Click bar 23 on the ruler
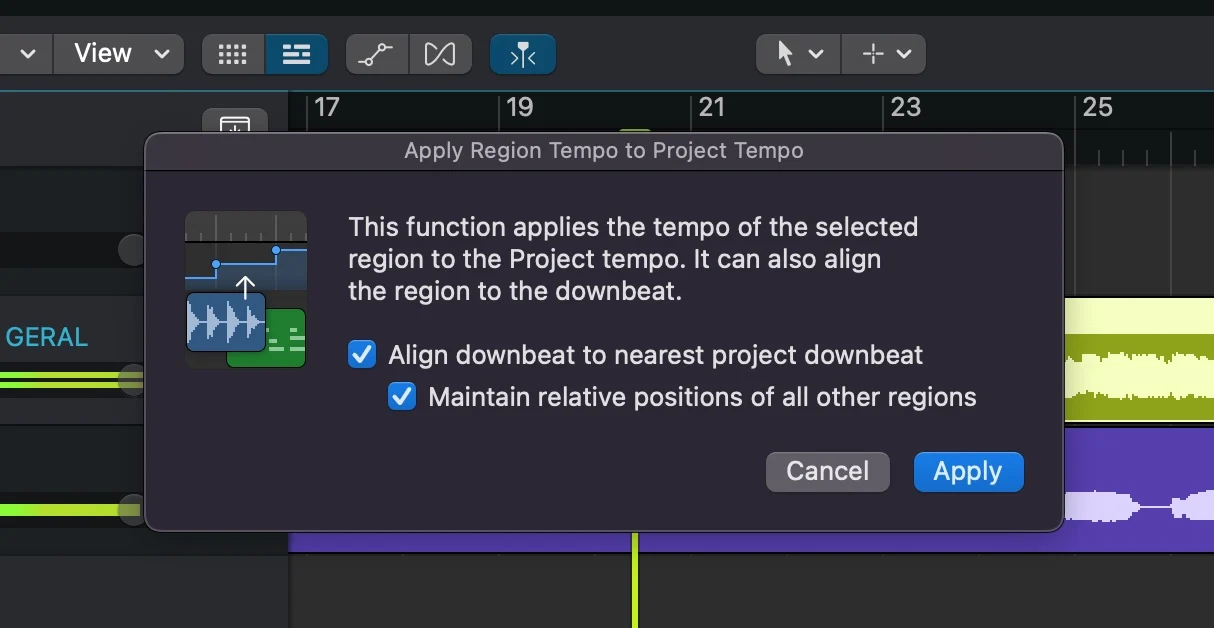The height and width of the screenshot is (628, 1214). [905, 107]
